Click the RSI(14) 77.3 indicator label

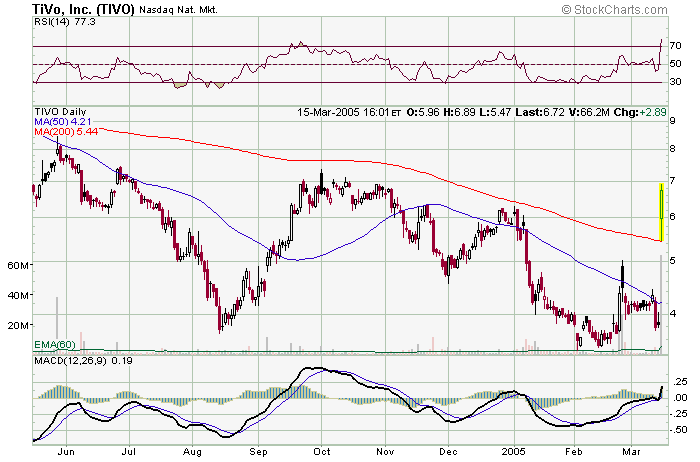(65, 21)
